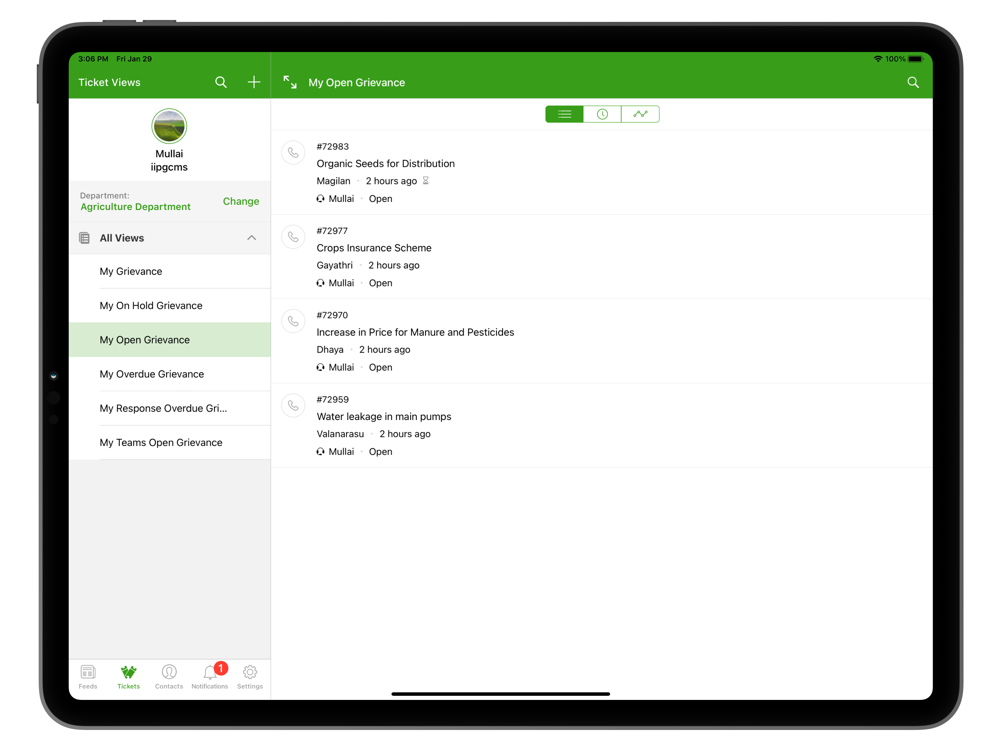Image resolution: width=1000 pixels, height=750 pixels.
Task: Select My Grievance view
Action: pos(170,272)
